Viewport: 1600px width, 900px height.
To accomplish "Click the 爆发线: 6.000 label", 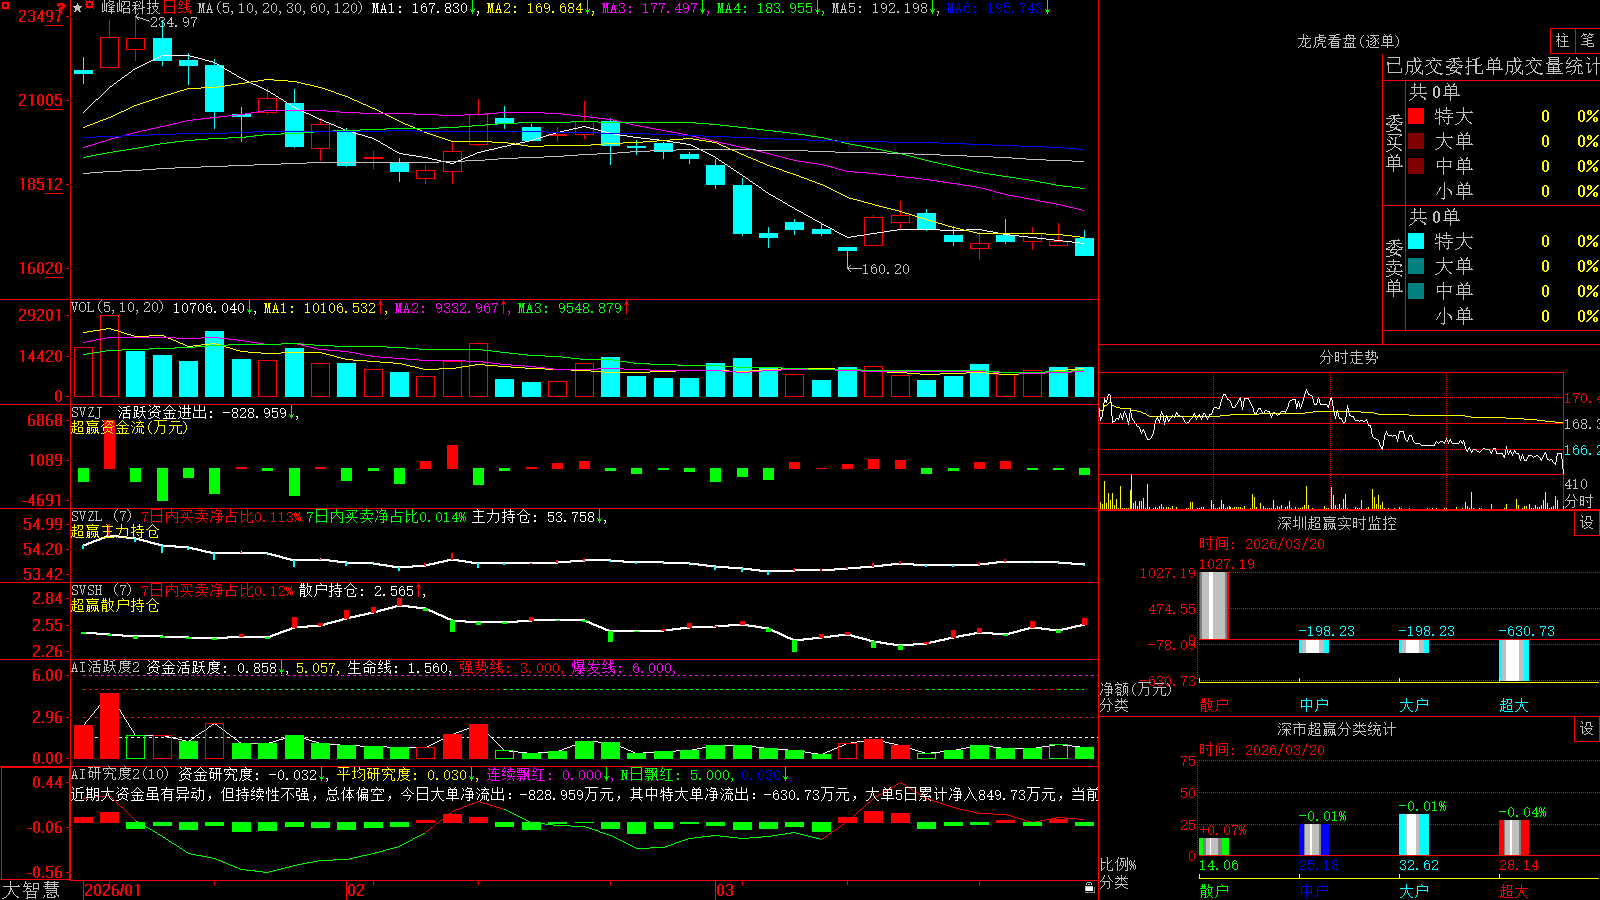I will 623,667.
